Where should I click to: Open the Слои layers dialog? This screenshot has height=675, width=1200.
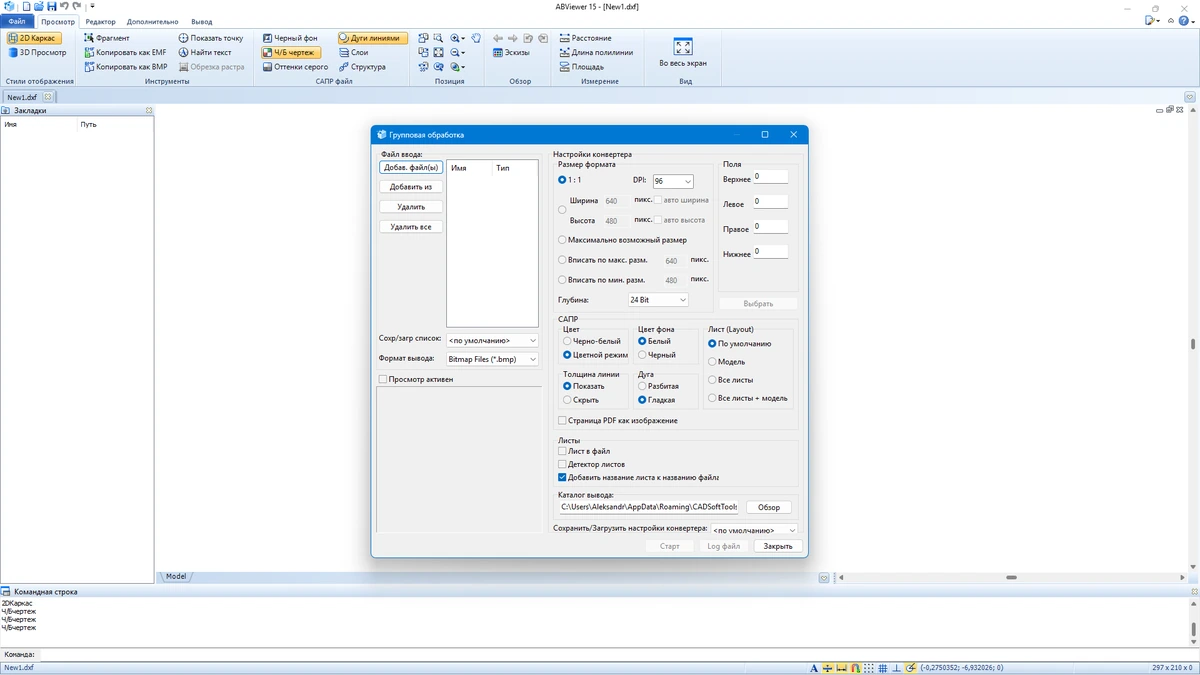coord(354,53)
